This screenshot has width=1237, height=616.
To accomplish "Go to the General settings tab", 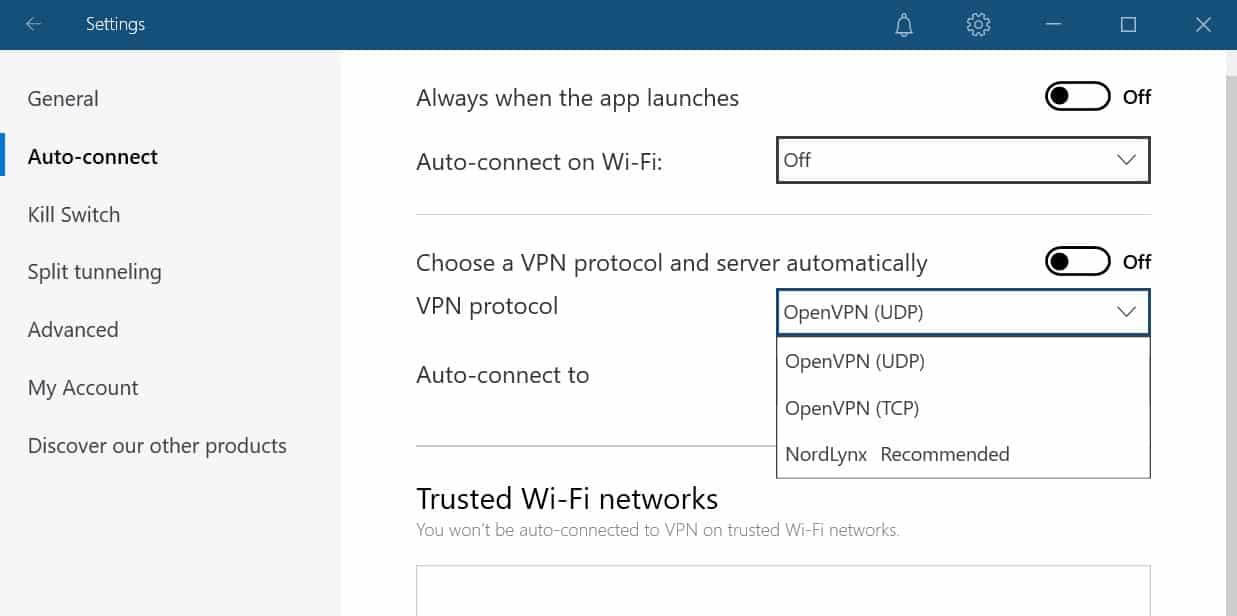I will (62, 98).
